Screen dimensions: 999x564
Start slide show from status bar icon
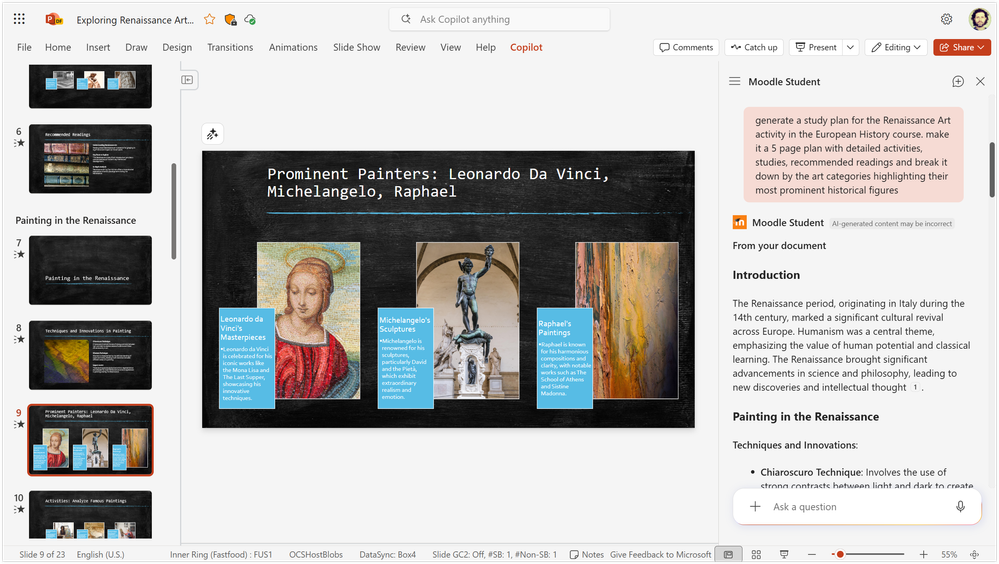784,554
